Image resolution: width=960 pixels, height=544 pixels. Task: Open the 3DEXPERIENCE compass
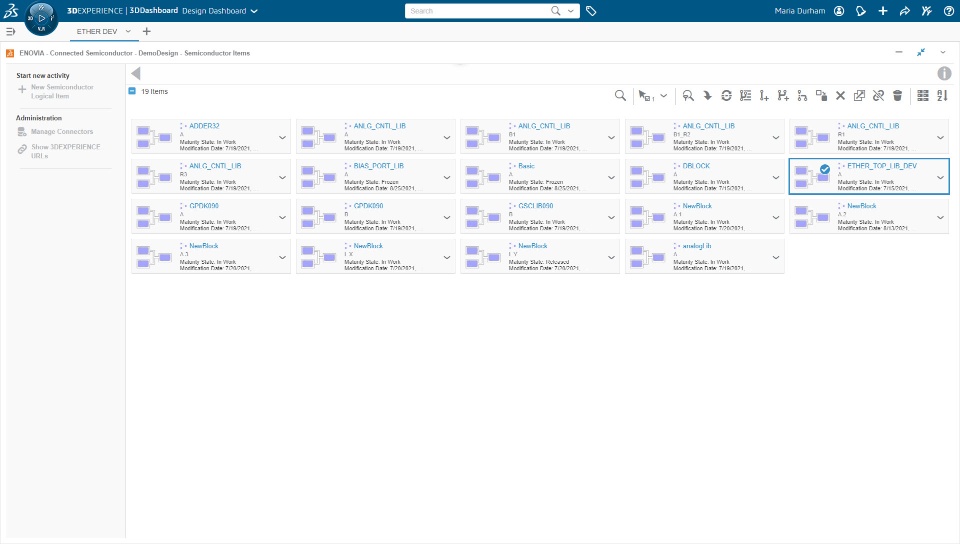tap(41, 18)
